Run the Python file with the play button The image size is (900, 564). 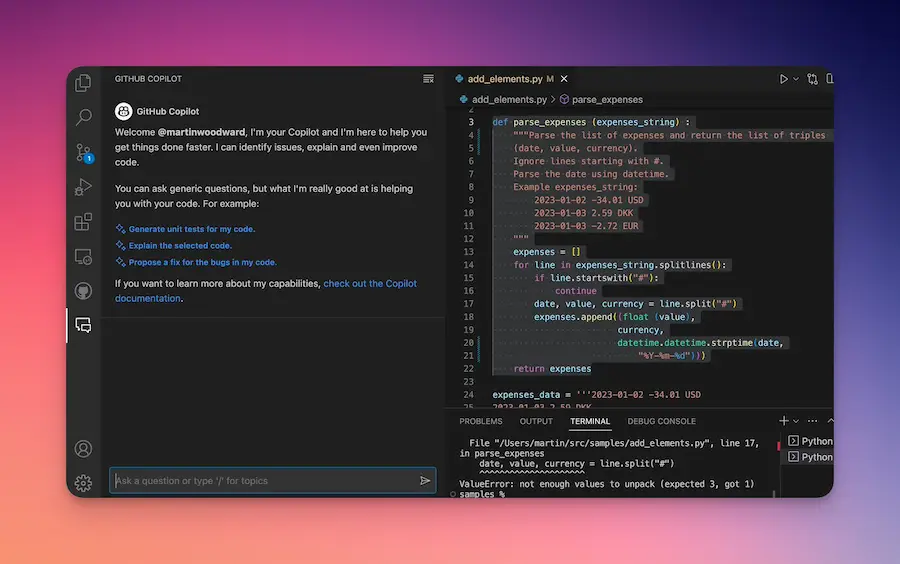click(x=783, y=79)
